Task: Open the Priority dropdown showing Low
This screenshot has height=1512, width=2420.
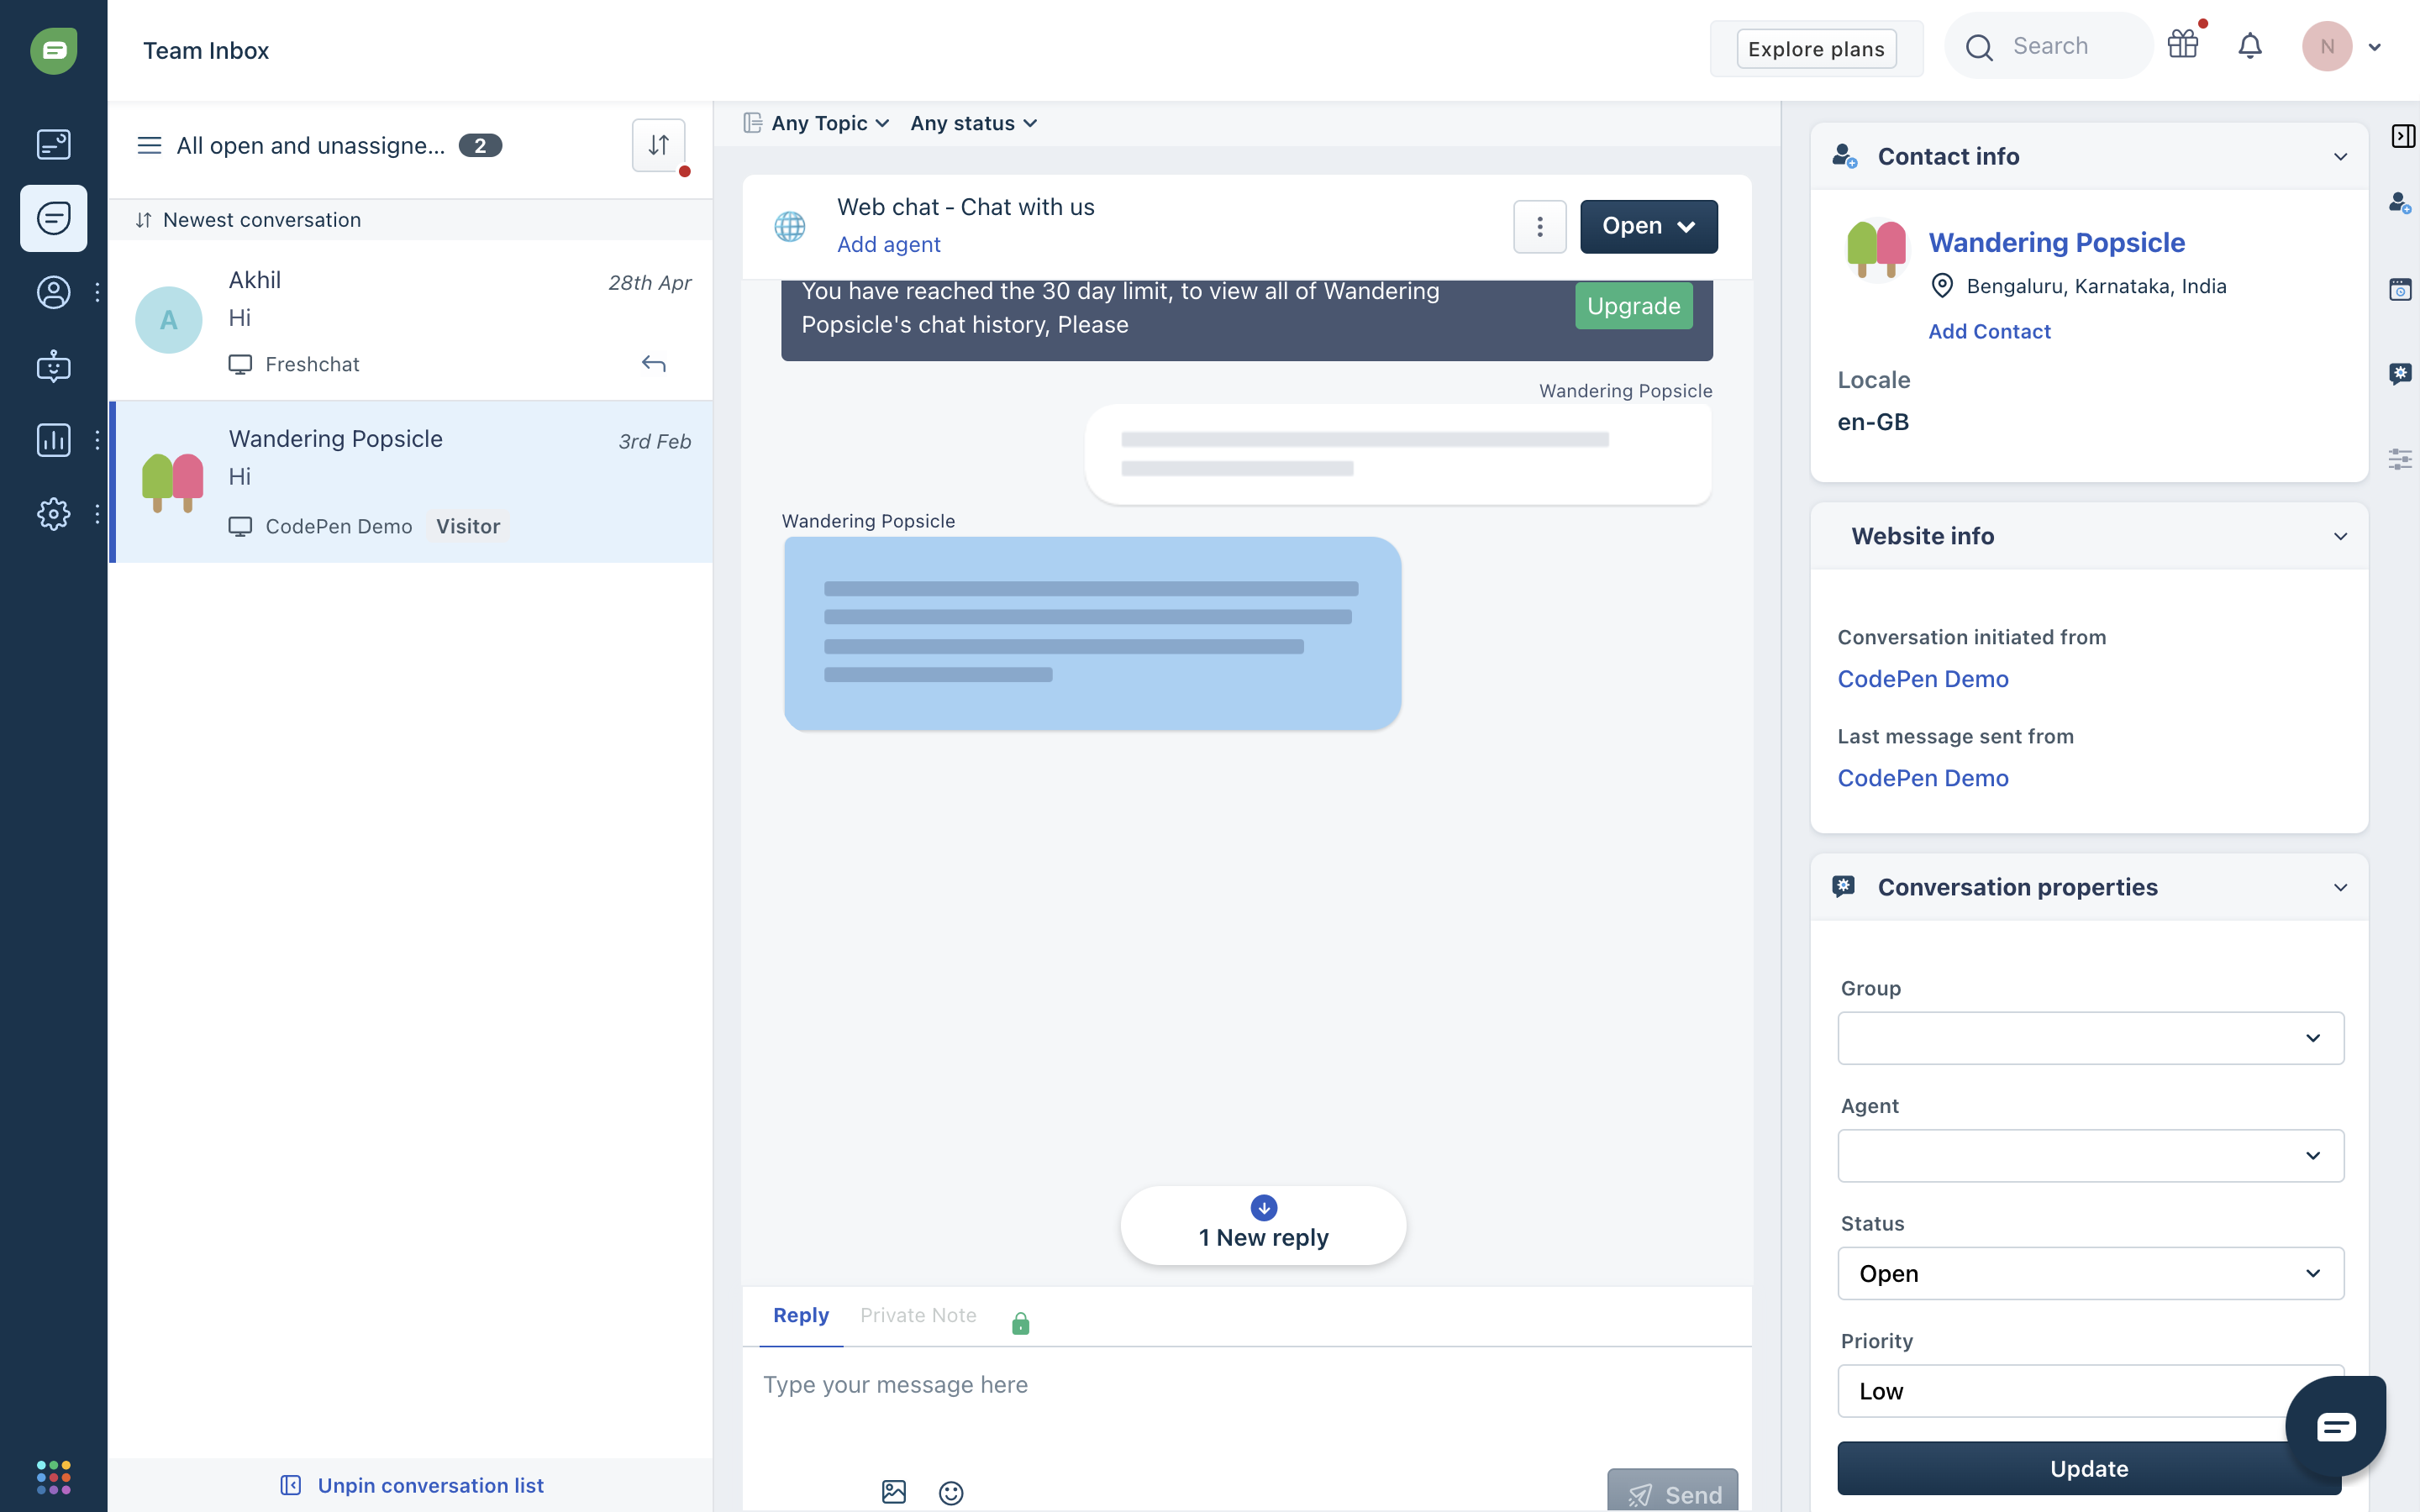Action: [2090, 1391]
